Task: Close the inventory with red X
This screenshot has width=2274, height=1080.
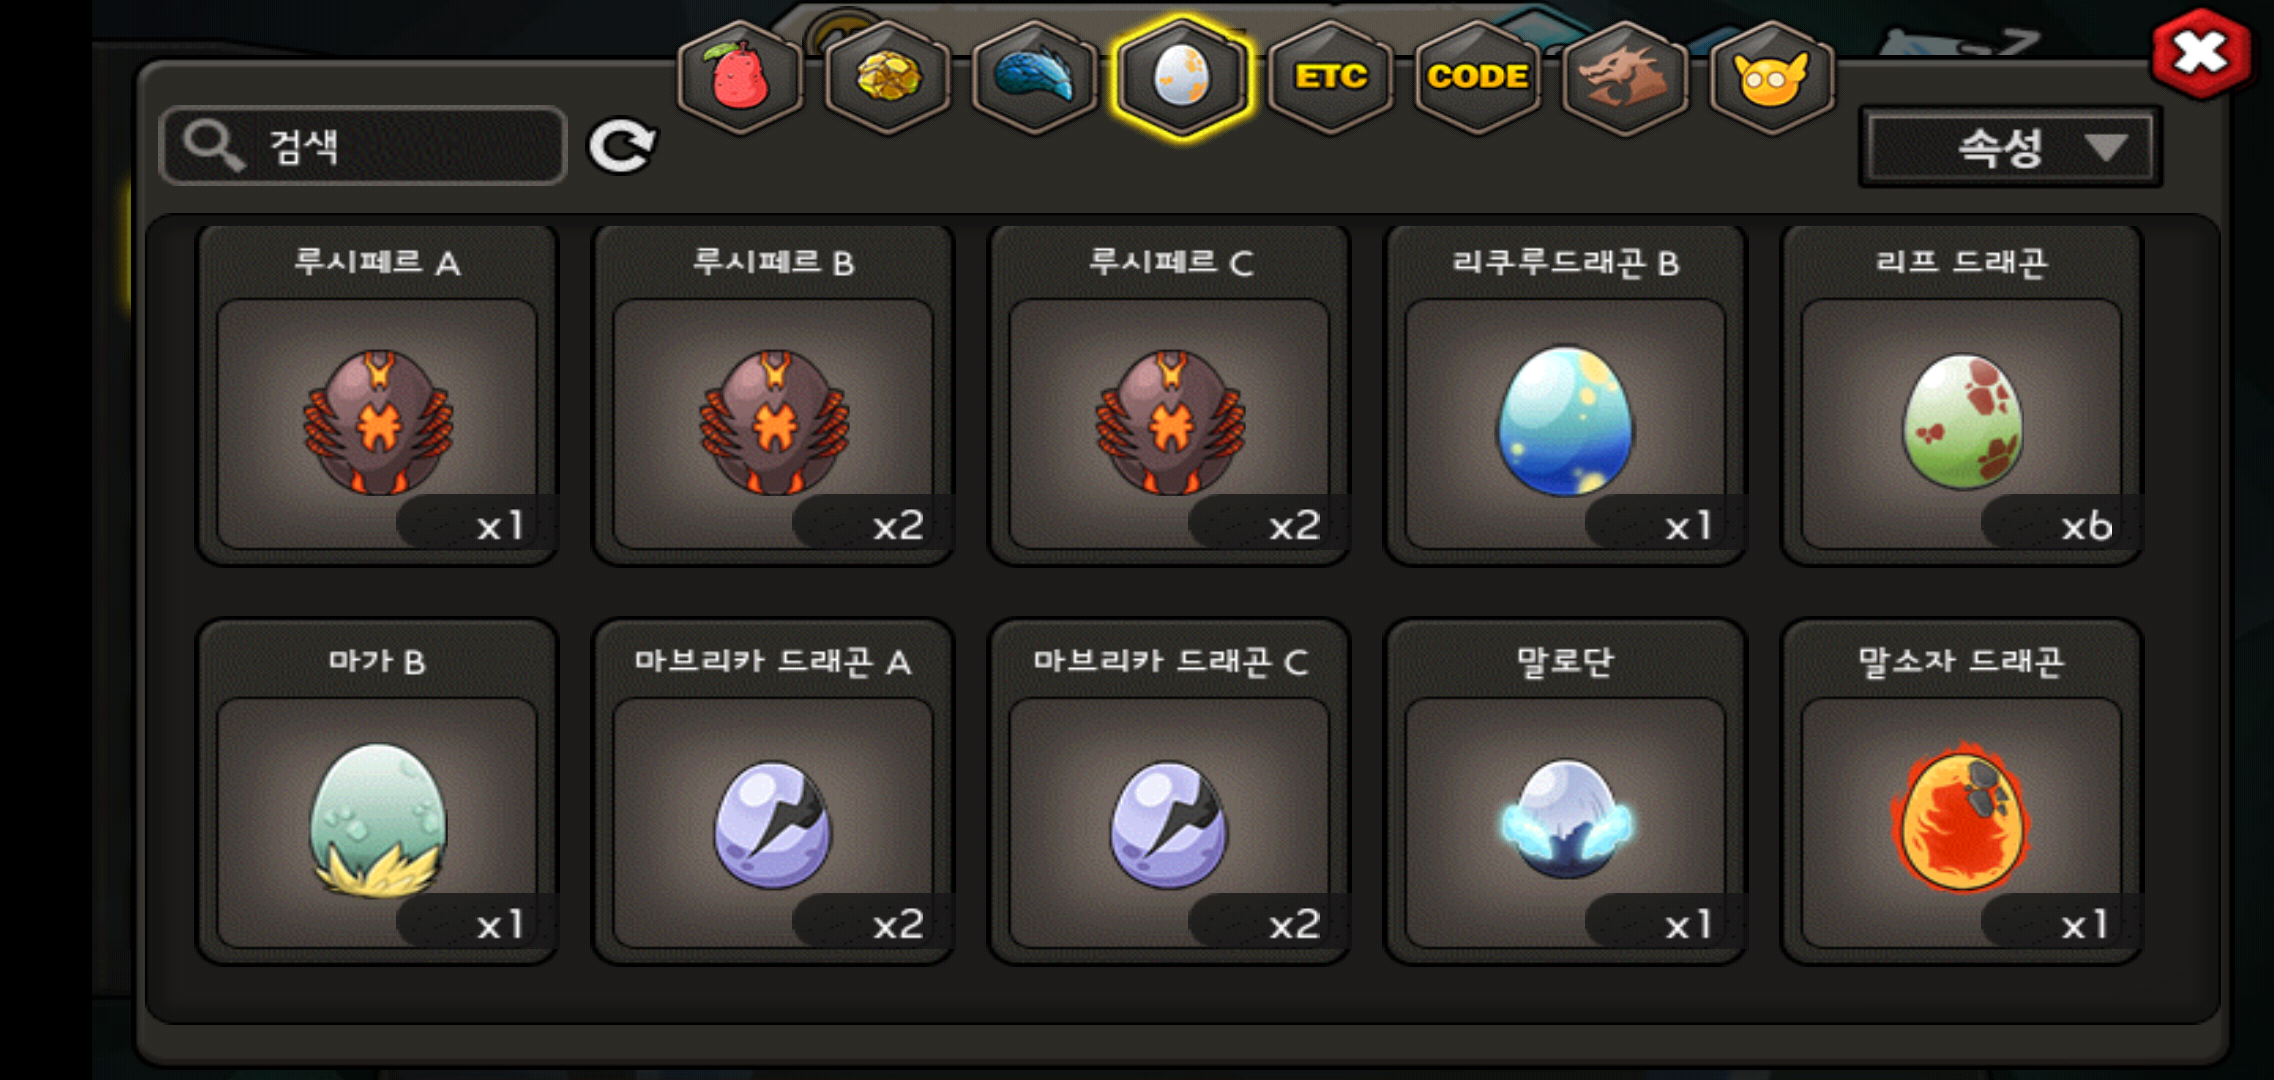Action: (2201, 53)
